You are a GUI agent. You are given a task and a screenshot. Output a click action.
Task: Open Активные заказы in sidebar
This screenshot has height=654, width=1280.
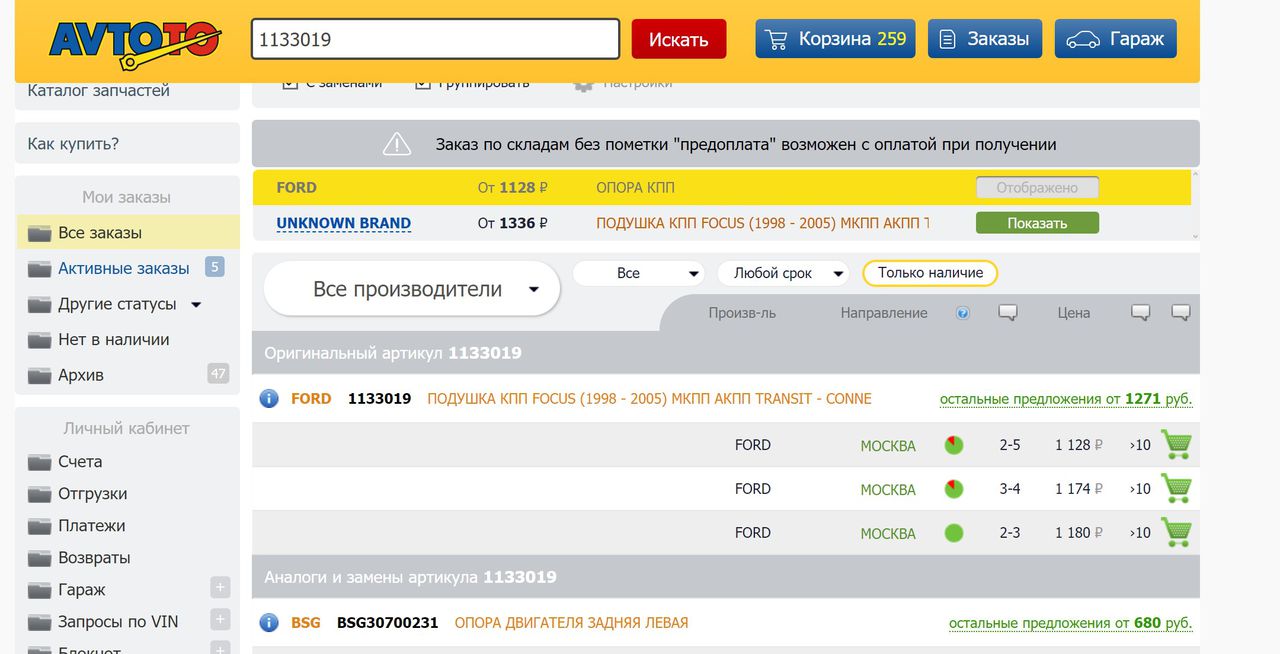[x=124, y=268]
